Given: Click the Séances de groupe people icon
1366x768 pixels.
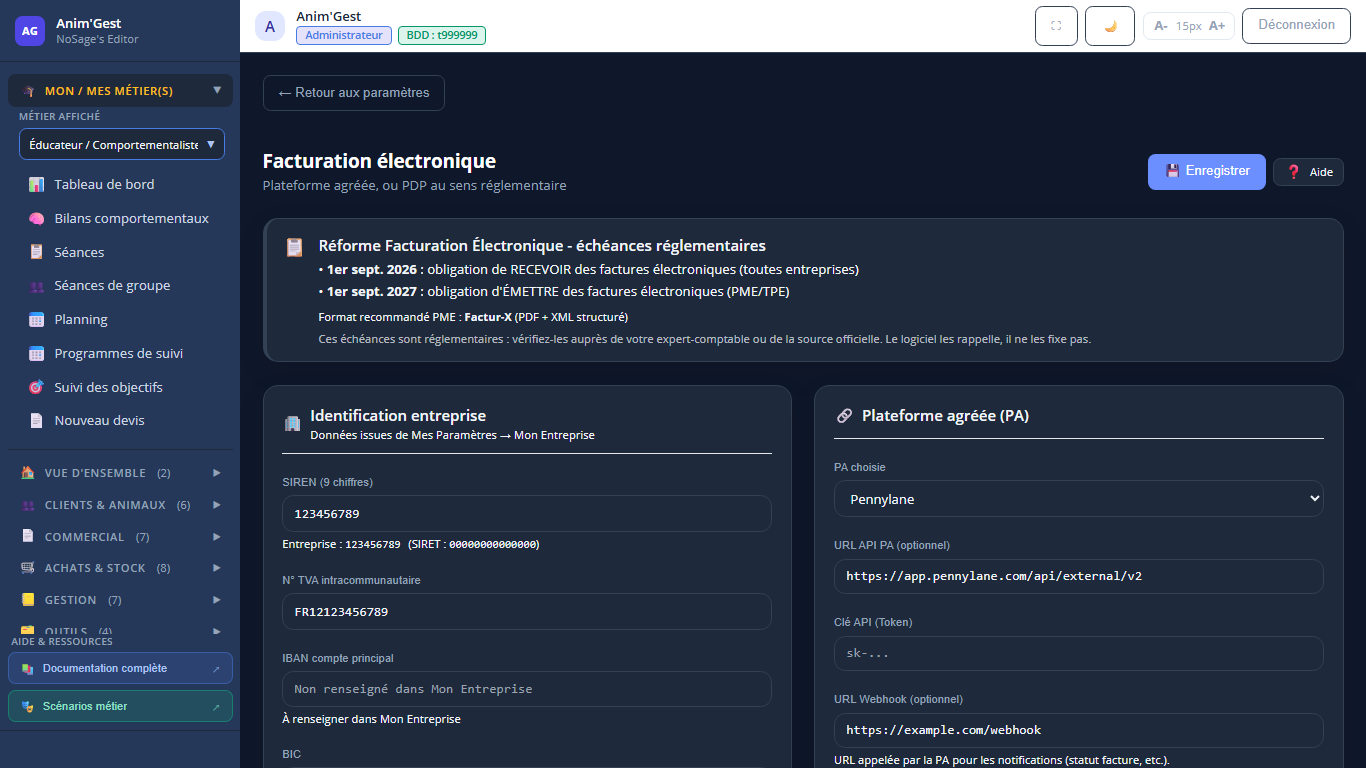Looking at the screenshot, I should (36, 286).
